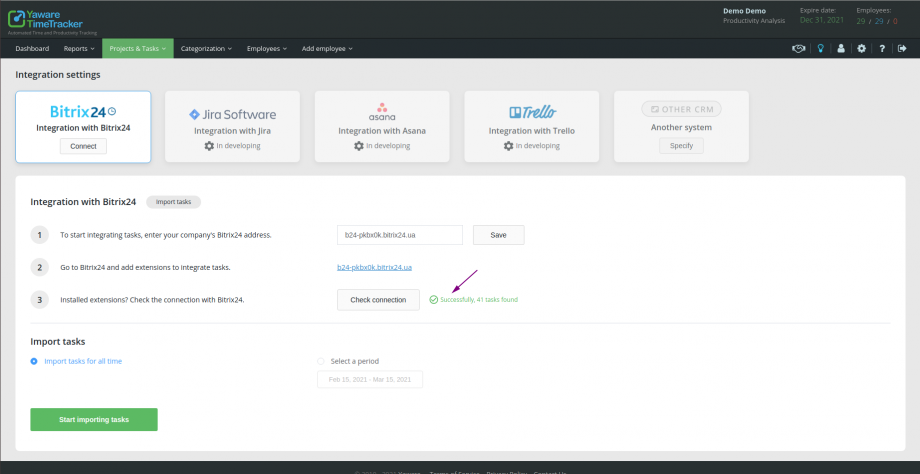Image resolution: width=920 pixels, height=474 pixels.
Task: Click the Bitrix24 logo in the integration card
Action: 83,111
